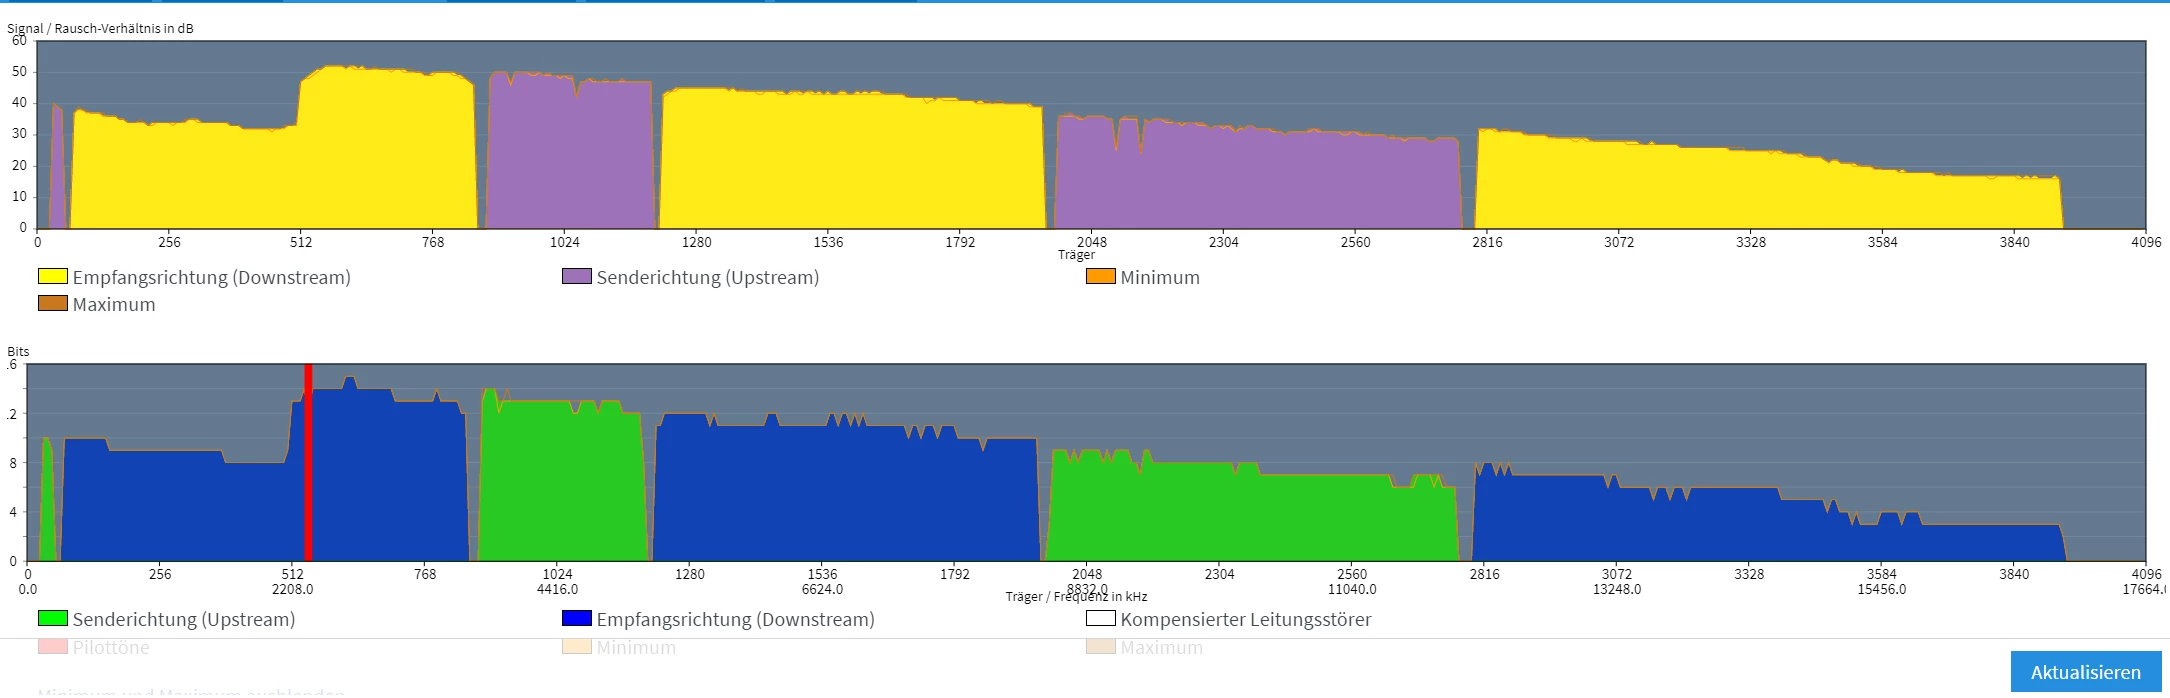This screenshot has width=2170, height=698.
Task: Click brown Maximum legend swatch
Action: (x=53, y=304)
